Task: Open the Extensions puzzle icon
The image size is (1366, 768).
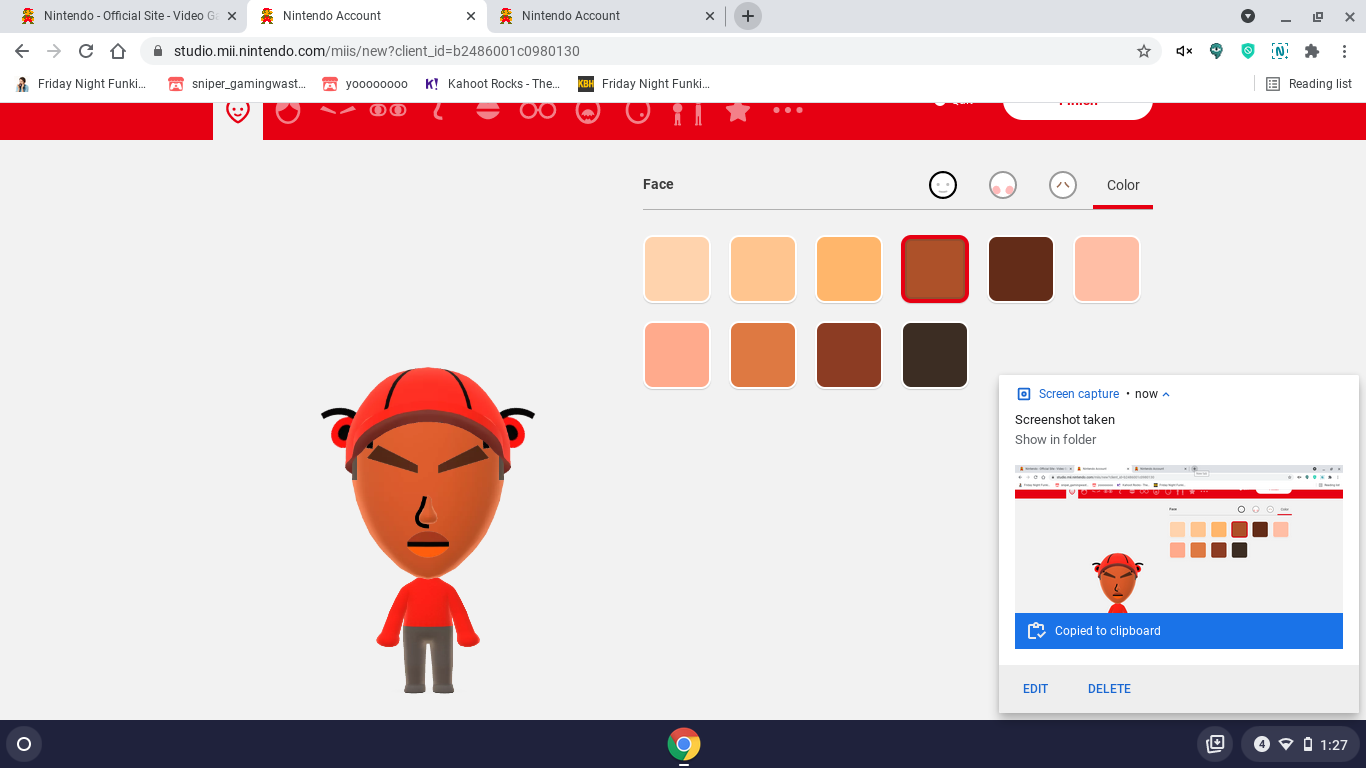Action: point(1312,51)
